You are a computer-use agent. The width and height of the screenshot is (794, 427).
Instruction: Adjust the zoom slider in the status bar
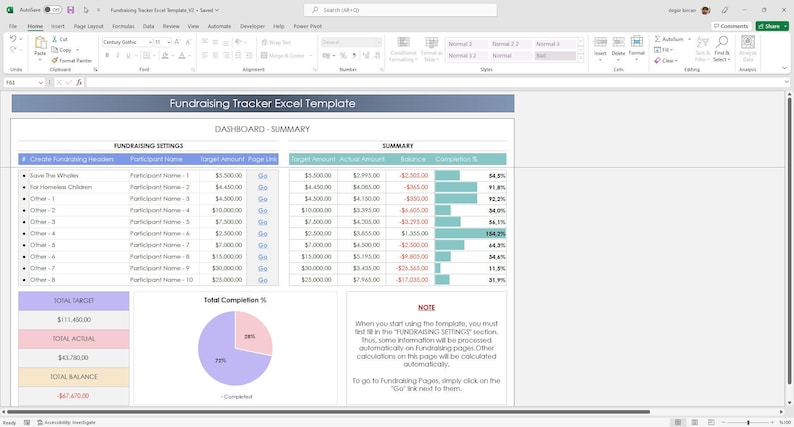[748, 422]
